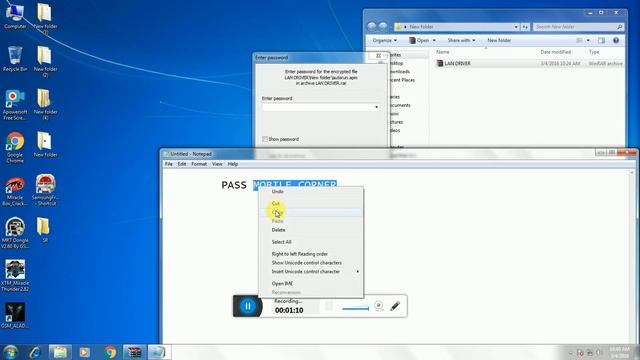Expand the Explorer address bar history dropdown

tap(516, 27)
